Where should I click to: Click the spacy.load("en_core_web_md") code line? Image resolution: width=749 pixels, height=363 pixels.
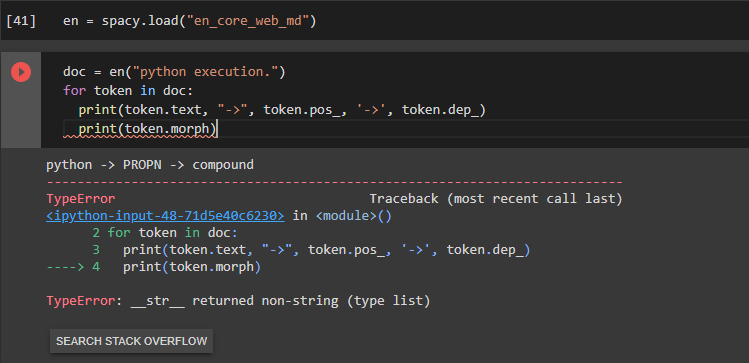pos(190,21)
